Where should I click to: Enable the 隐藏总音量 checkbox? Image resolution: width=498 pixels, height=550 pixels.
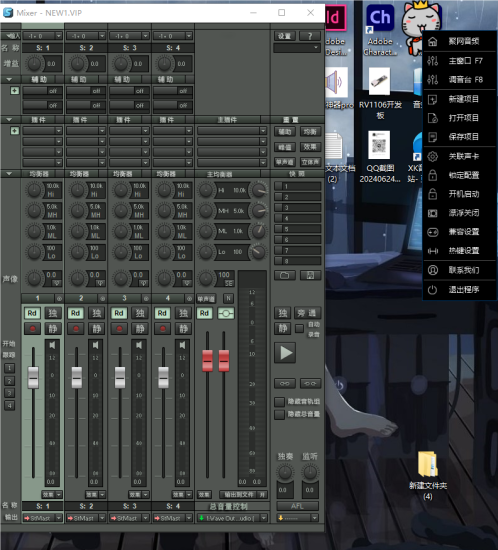[279, 415]
